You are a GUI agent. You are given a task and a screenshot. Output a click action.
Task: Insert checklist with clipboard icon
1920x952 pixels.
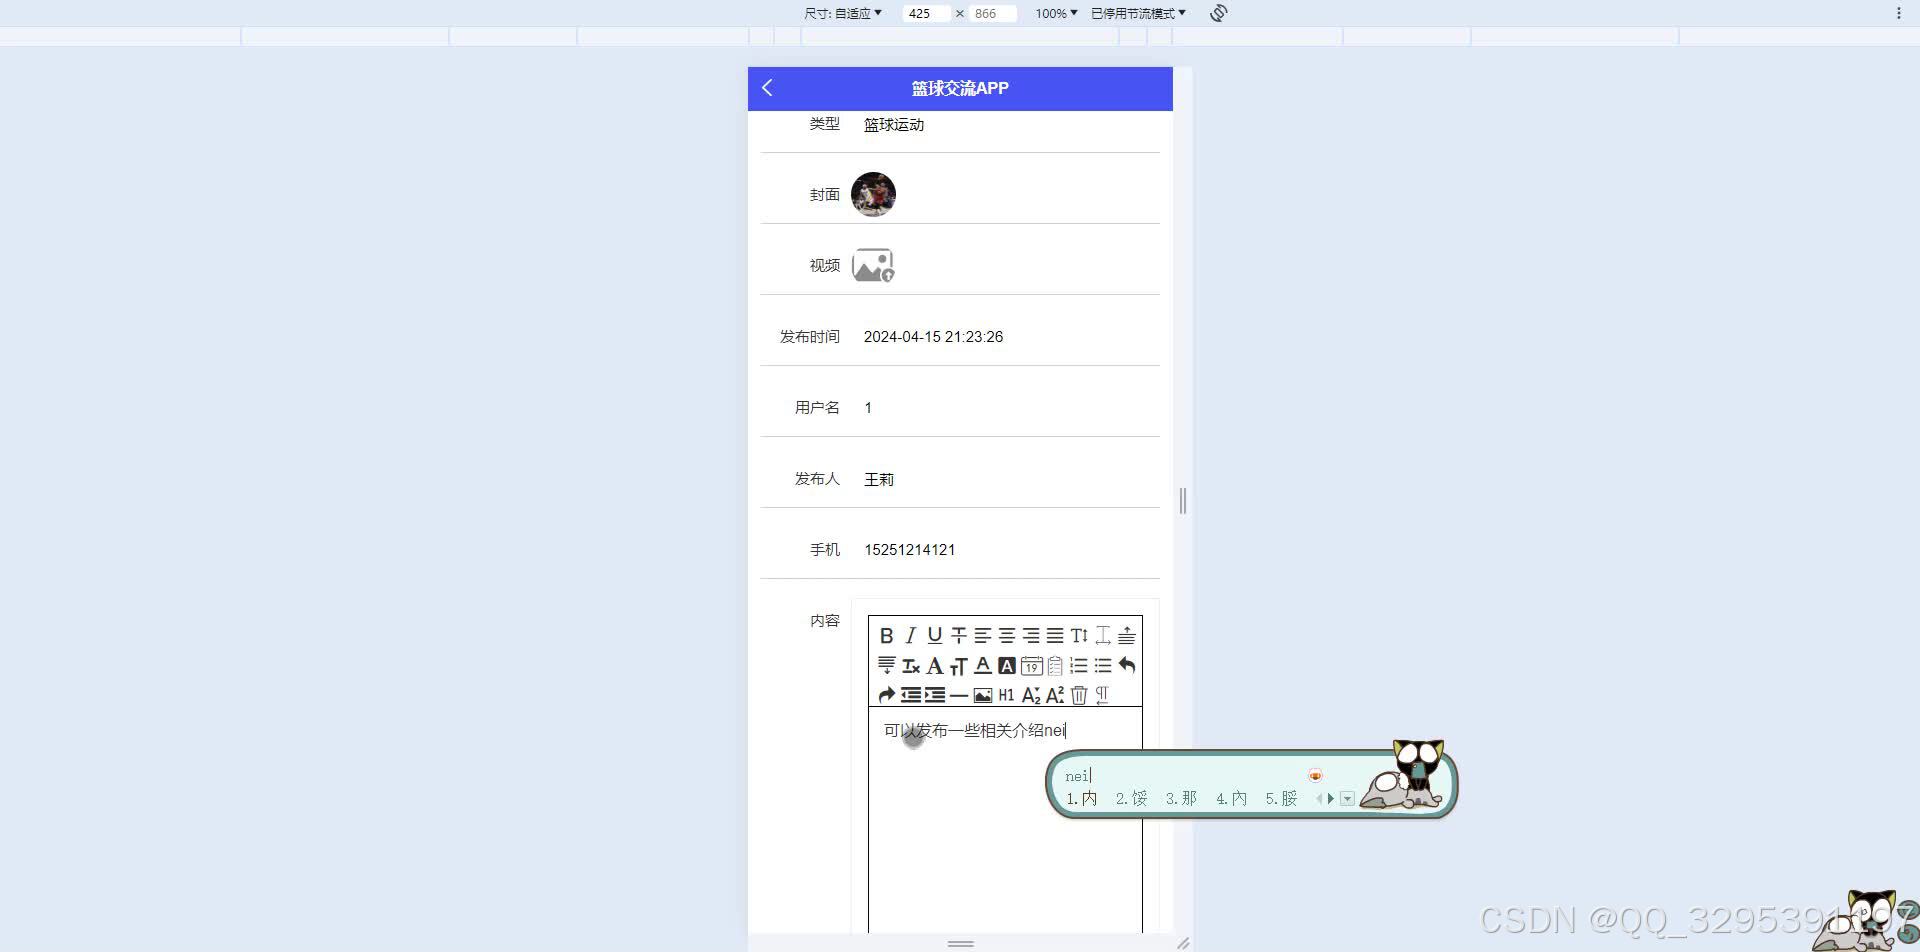click(x=1055, y=666)
